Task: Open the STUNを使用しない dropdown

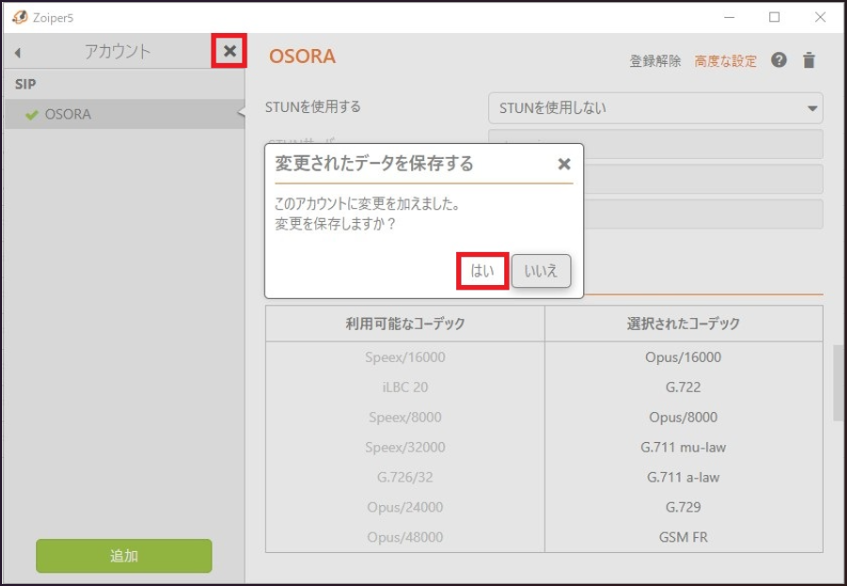Action: click(655, 108)
